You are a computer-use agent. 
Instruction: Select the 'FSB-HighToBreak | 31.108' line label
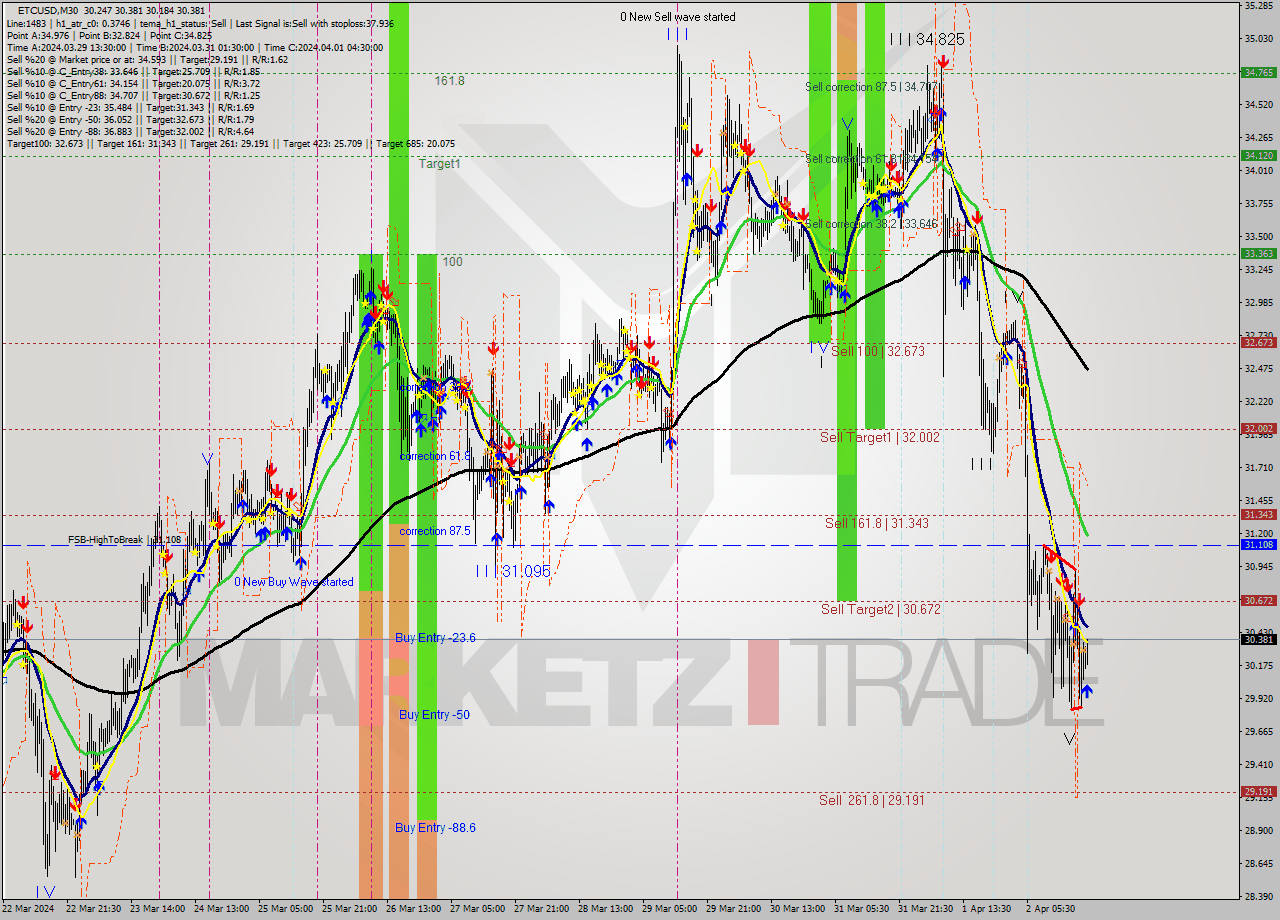pos(124,540)
